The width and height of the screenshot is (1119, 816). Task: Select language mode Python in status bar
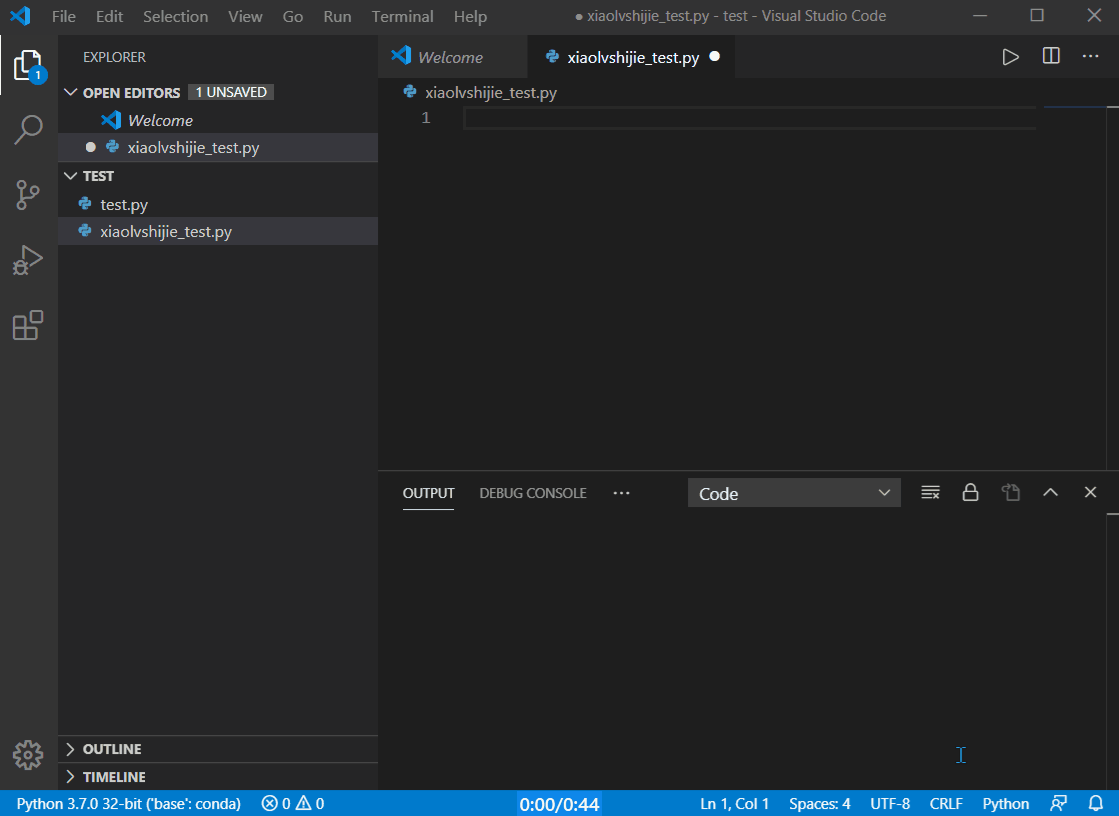coord(1006,804)
